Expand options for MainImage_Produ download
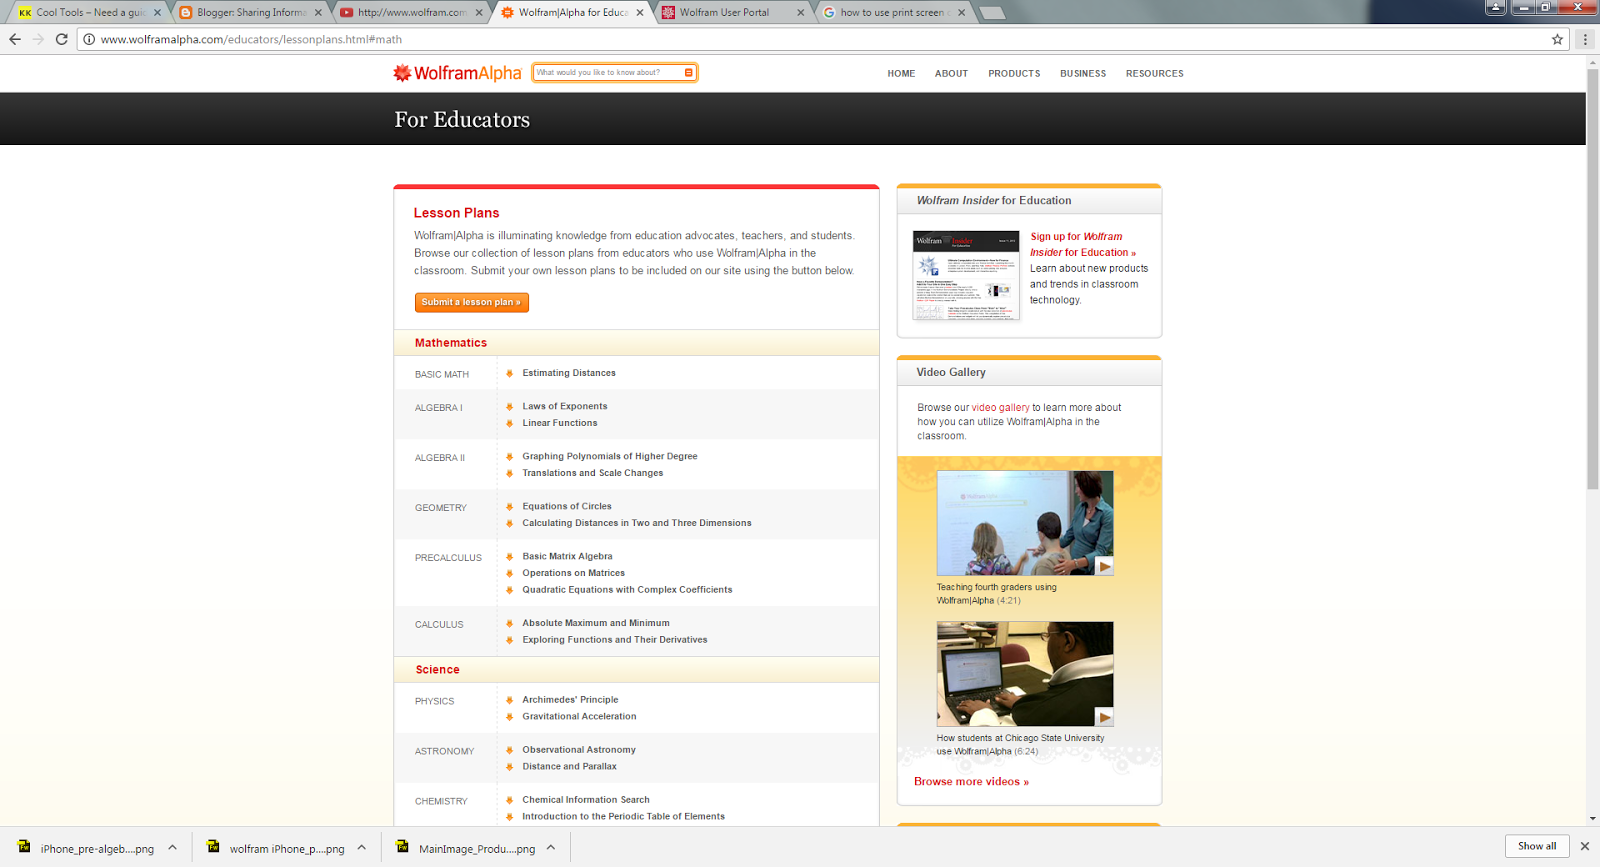The width and height of the screenshot is (1600, 867). [x=550, y=848]
